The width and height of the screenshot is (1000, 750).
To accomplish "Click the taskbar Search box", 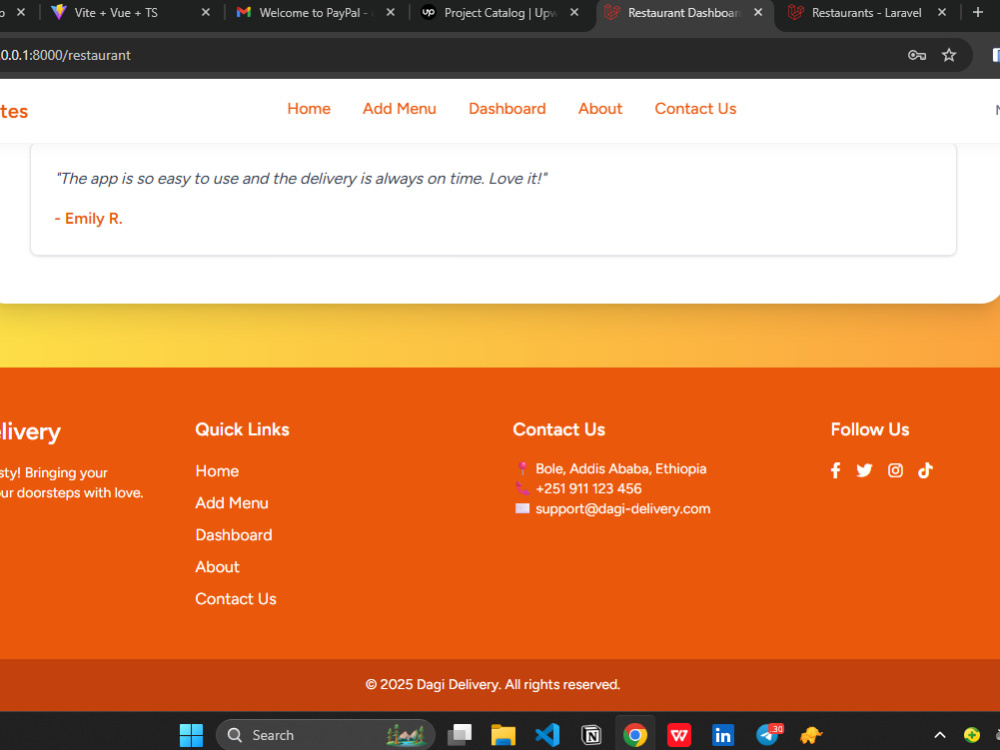I will click(x=325, y=735).
